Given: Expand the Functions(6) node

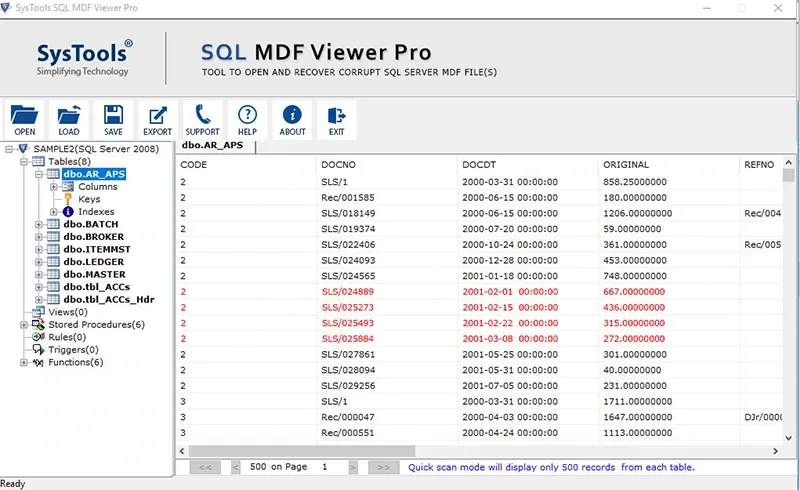Looking at the screenshot, I should point(23,362).
